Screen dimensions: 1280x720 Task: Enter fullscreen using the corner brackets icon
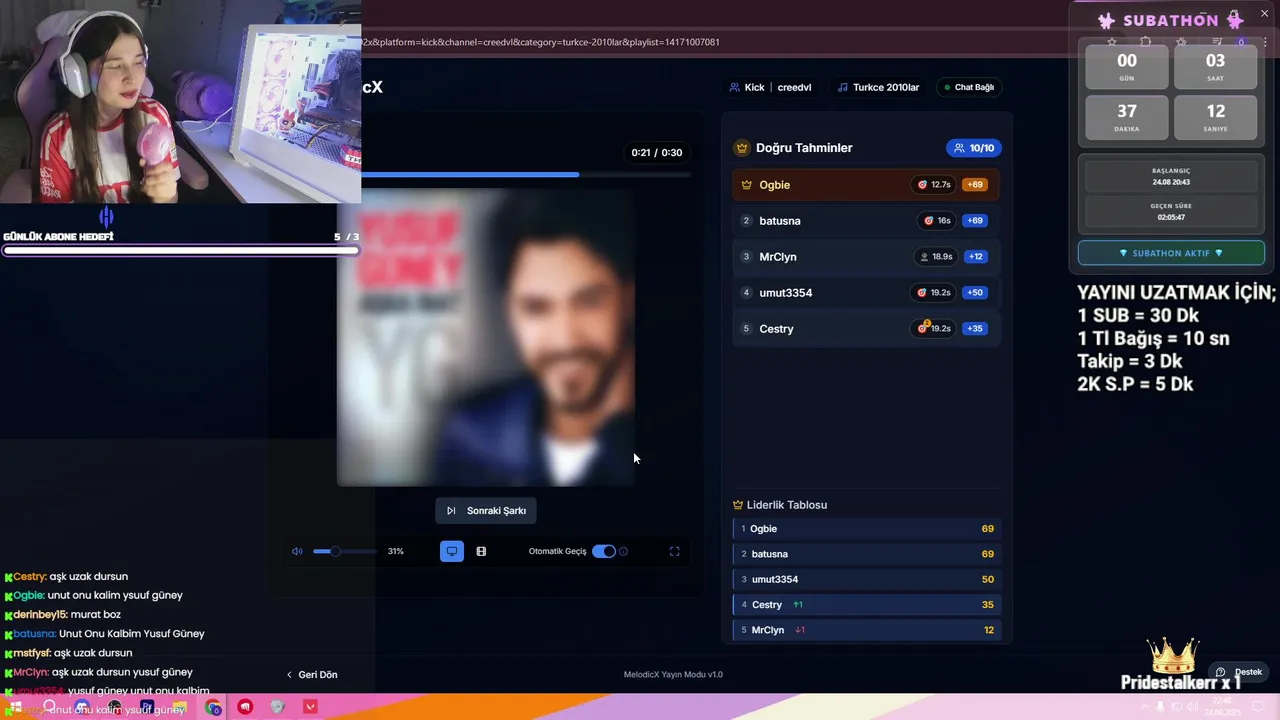coord(674,551)
